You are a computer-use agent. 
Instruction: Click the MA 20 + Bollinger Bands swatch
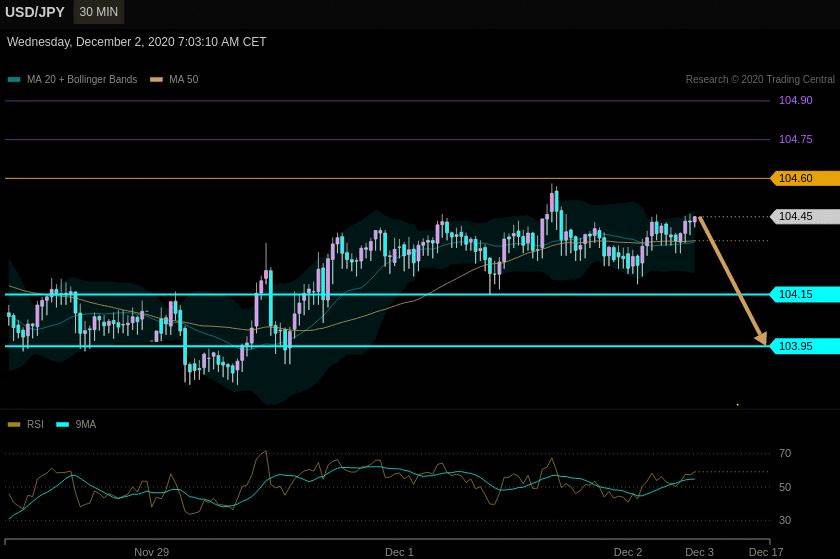tap(14, 79)
